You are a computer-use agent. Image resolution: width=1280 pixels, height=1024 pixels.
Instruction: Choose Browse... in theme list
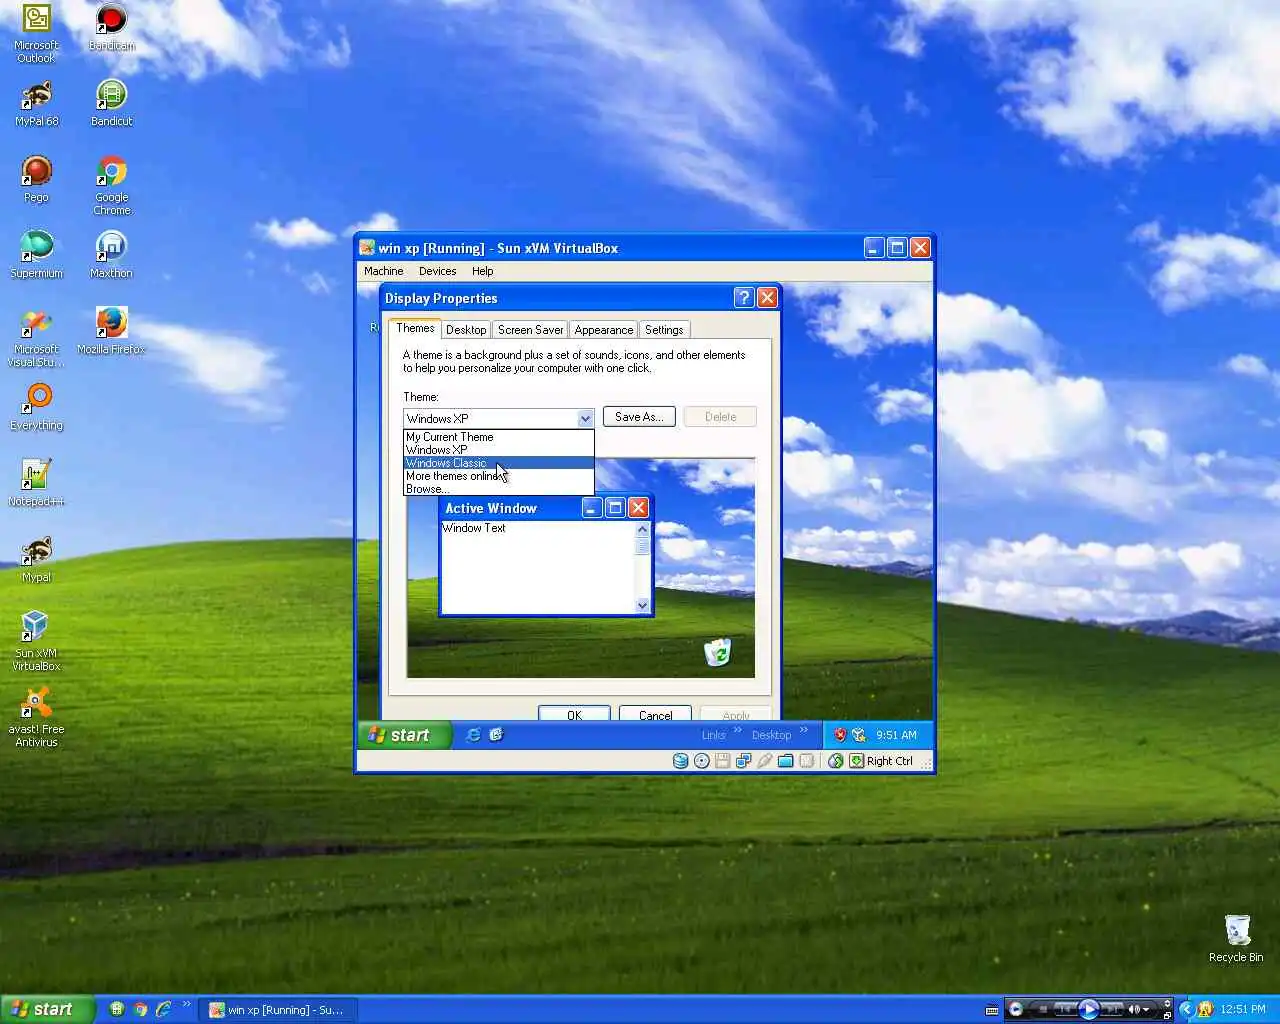point(499,489)
